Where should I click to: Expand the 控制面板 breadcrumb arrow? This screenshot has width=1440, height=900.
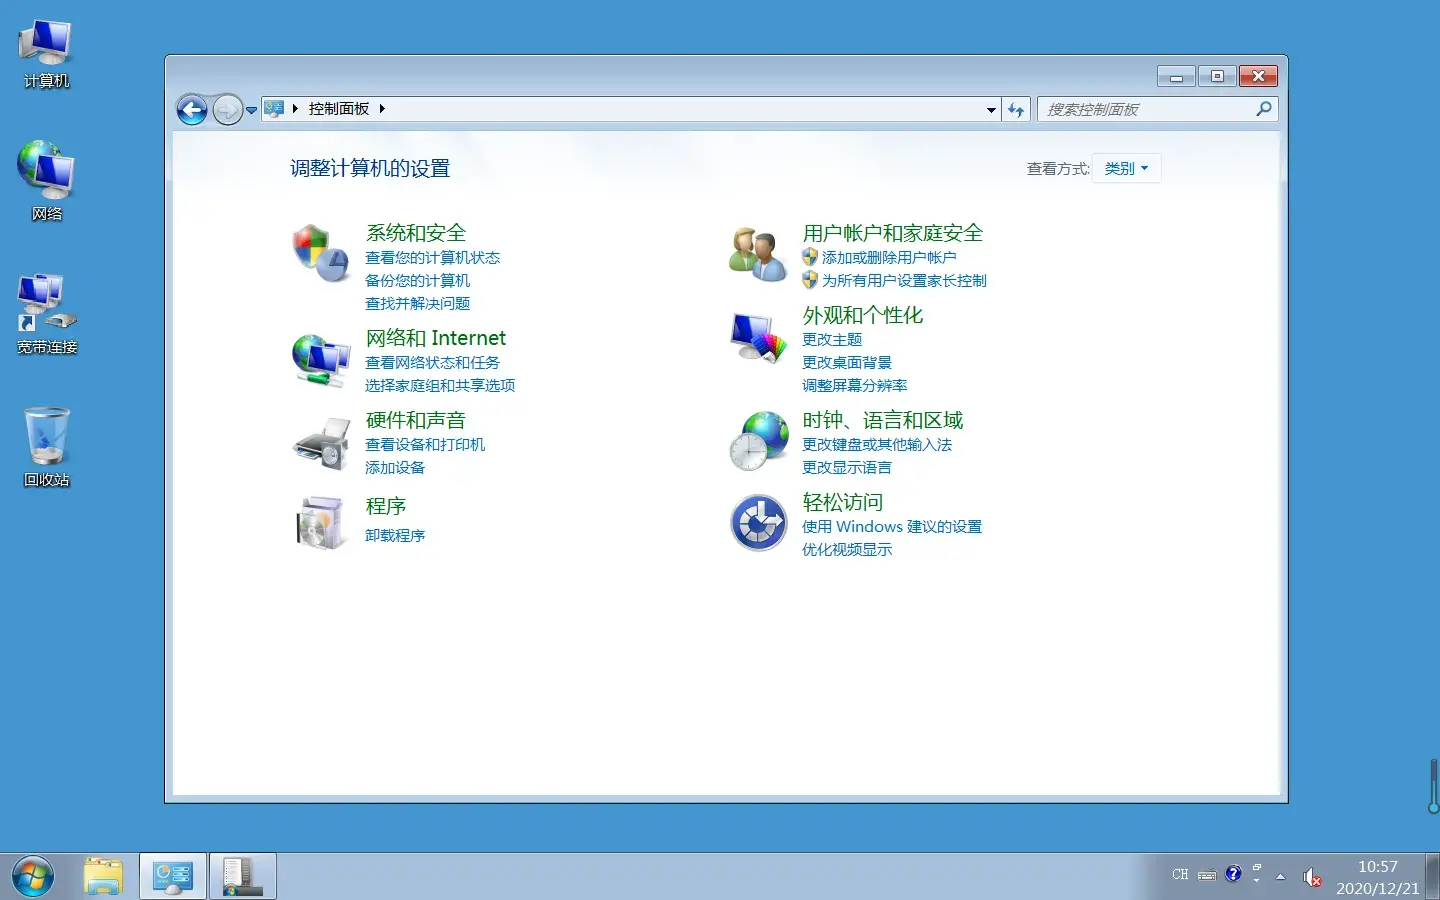coord(382,109)
